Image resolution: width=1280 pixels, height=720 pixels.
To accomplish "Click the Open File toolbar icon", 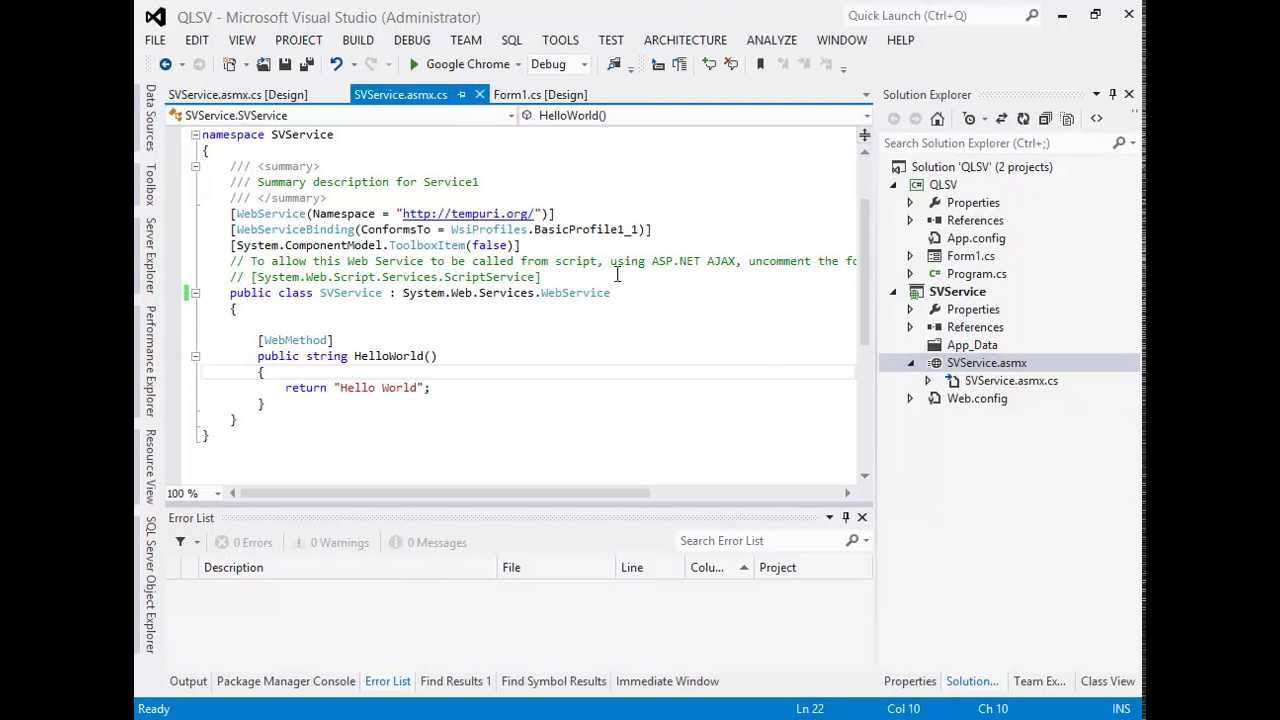I will coord(263,64).
